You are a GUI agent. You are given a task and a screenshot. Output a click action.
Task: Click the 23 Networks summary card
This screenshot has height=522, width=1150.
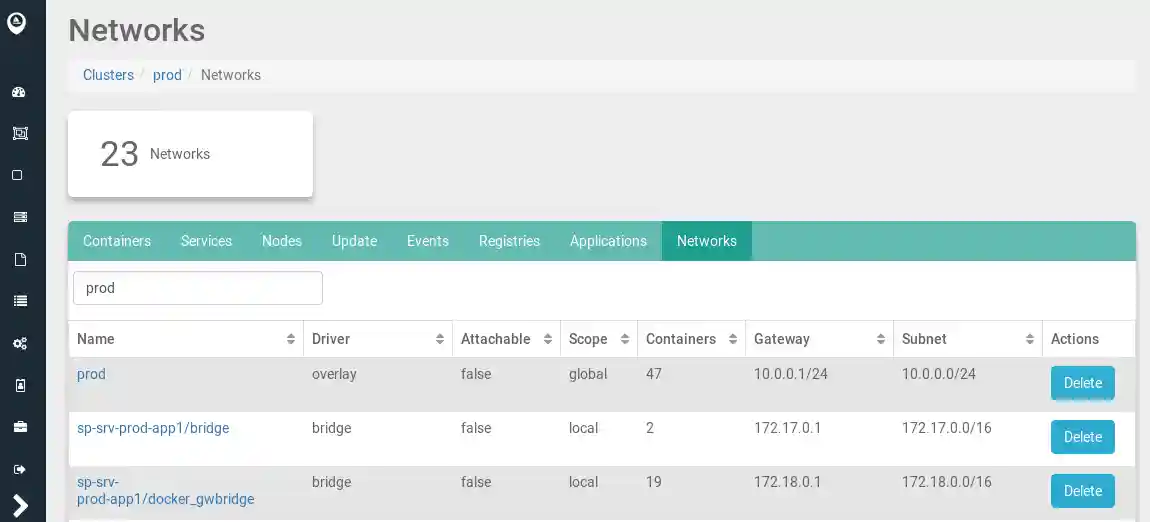tap(191, 154)
